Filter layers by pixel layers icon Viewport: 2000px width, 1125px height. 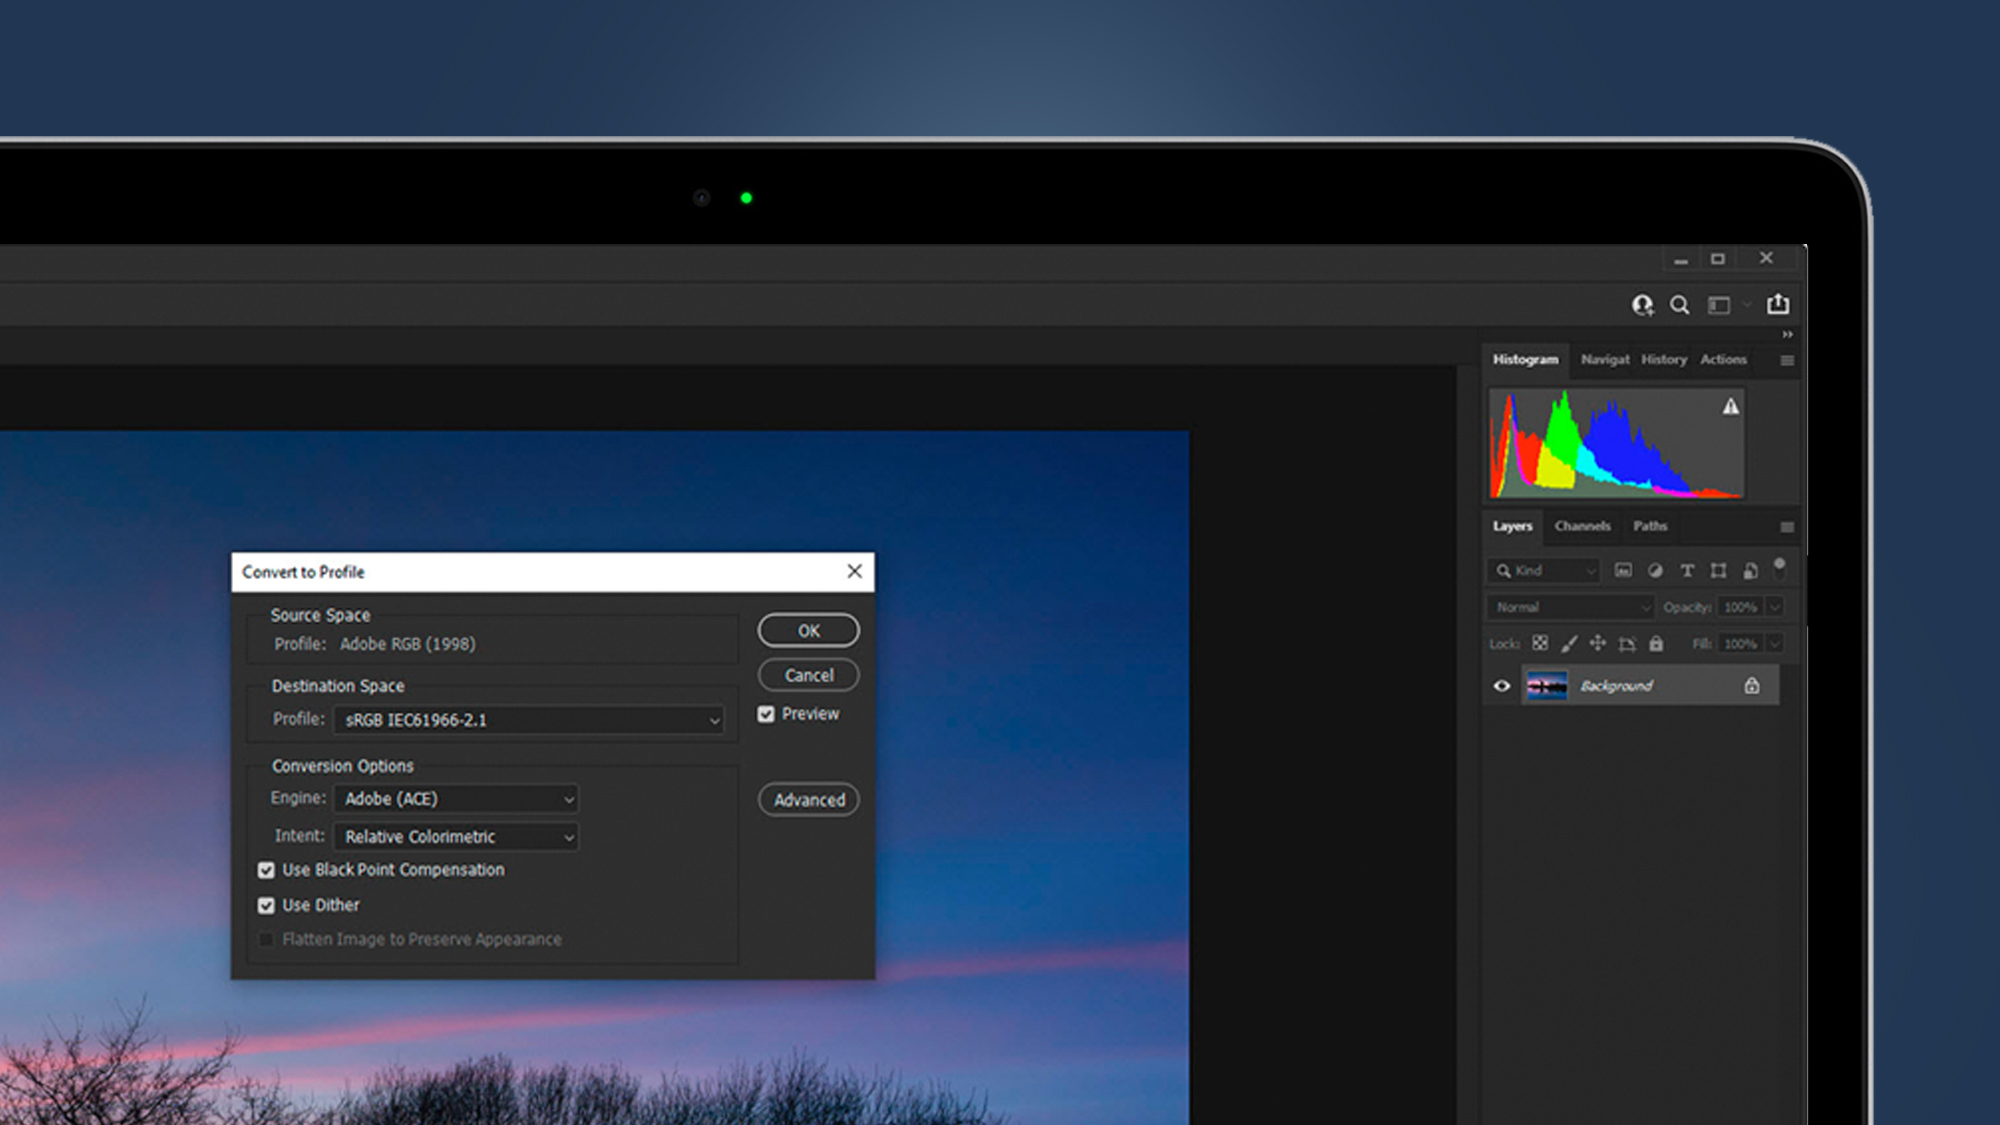coord(1625,571)
